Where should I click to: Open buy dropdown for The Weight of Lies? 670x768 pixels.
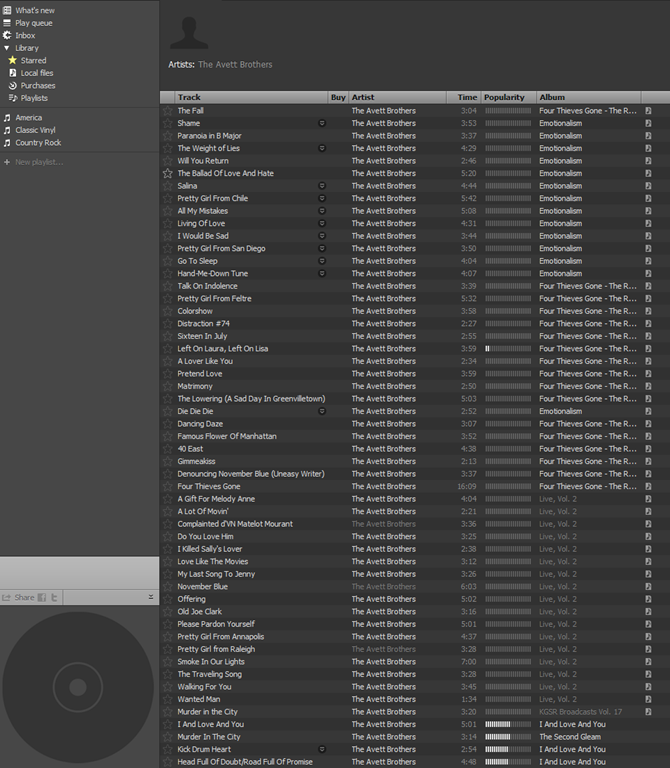pos(322,148)
